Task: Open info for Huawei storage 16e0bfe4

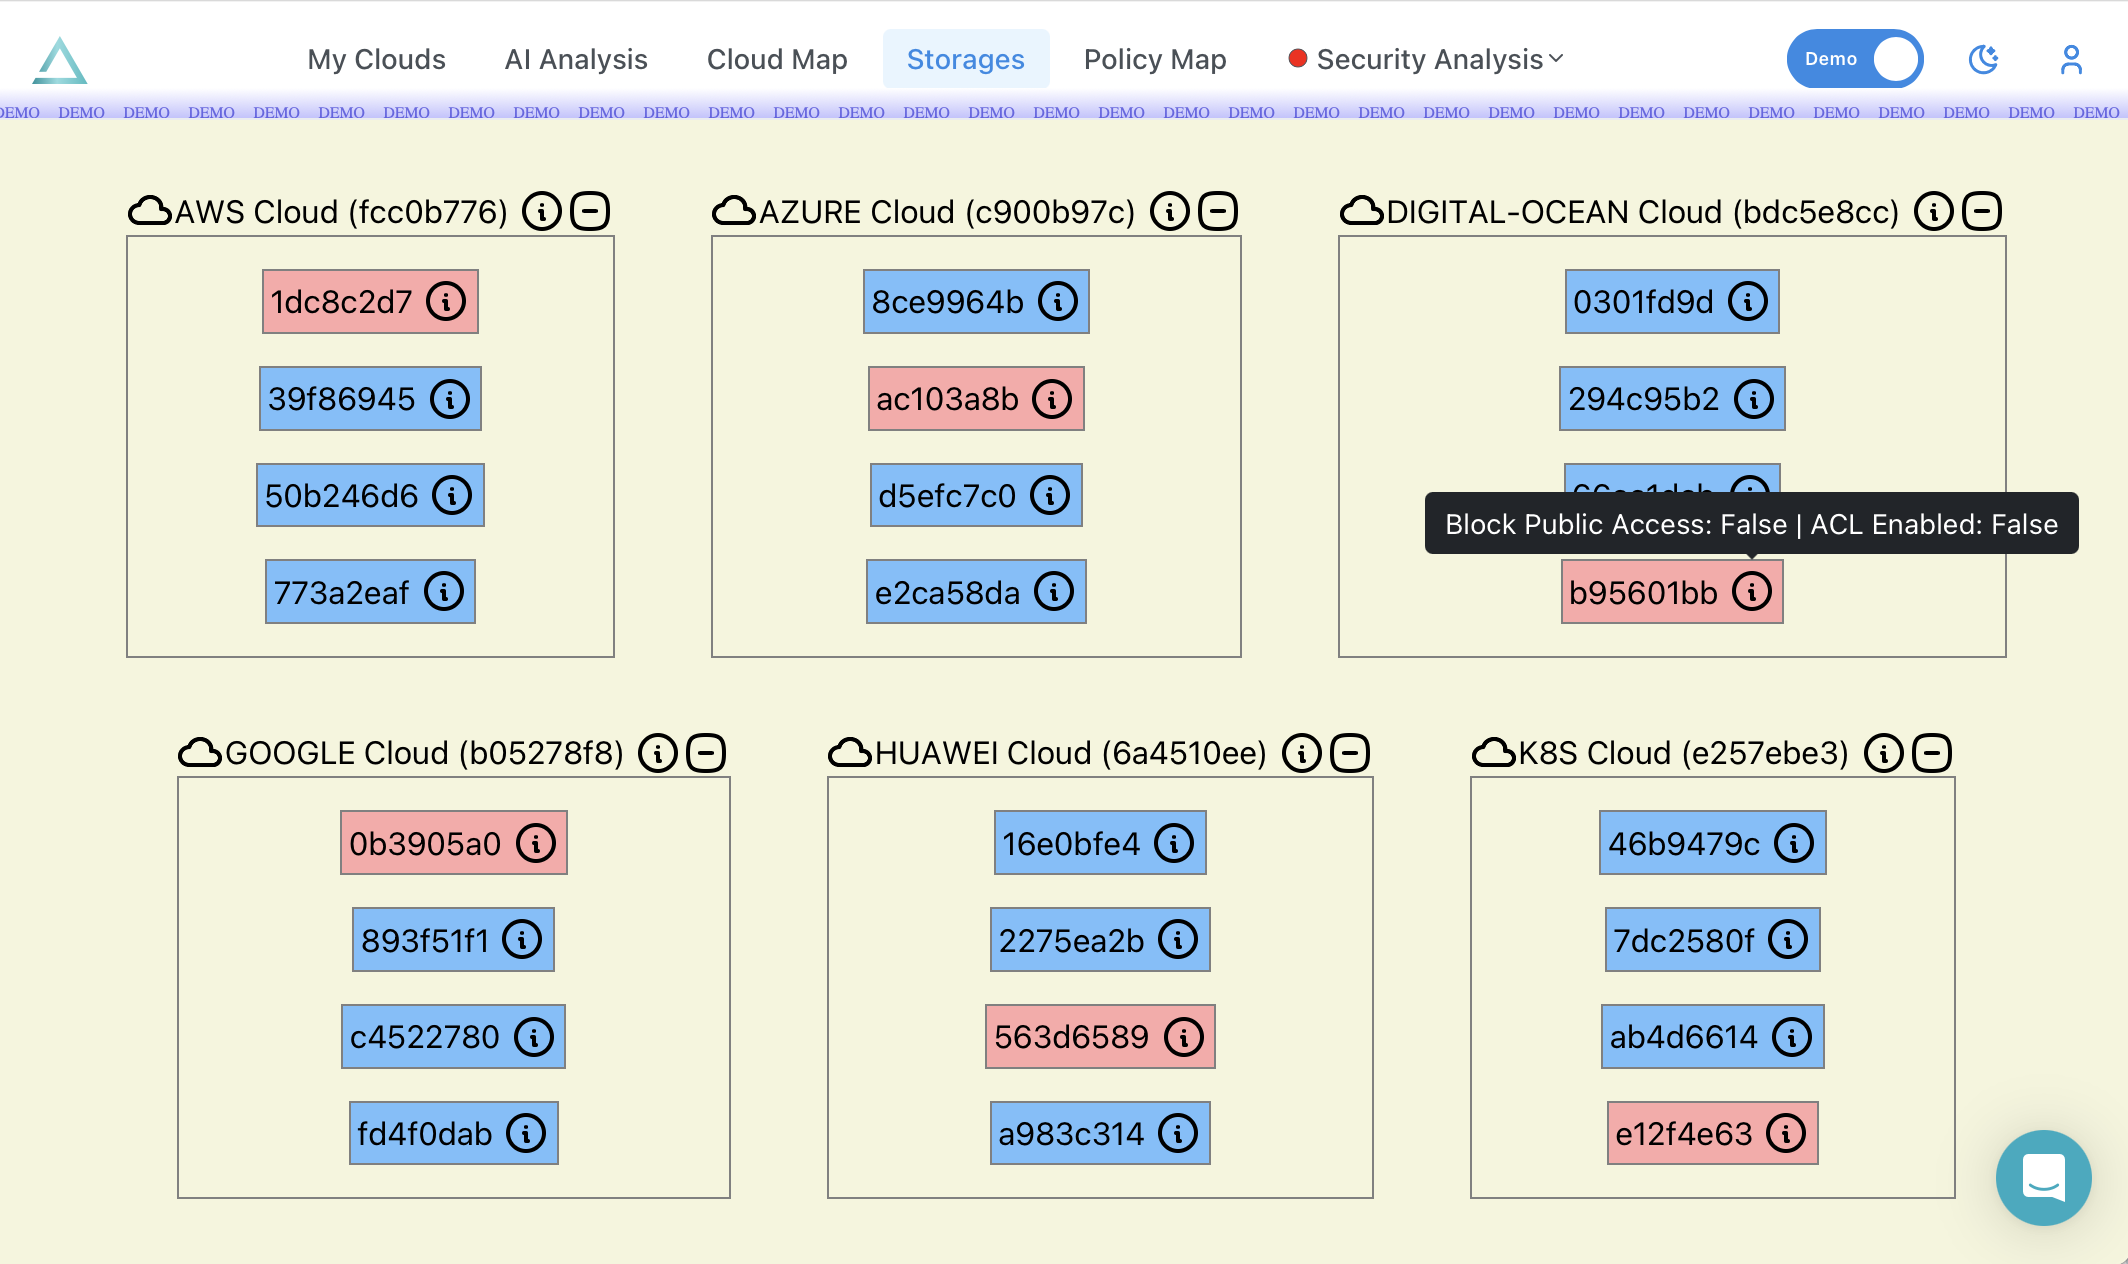Action: [1174, 843]
